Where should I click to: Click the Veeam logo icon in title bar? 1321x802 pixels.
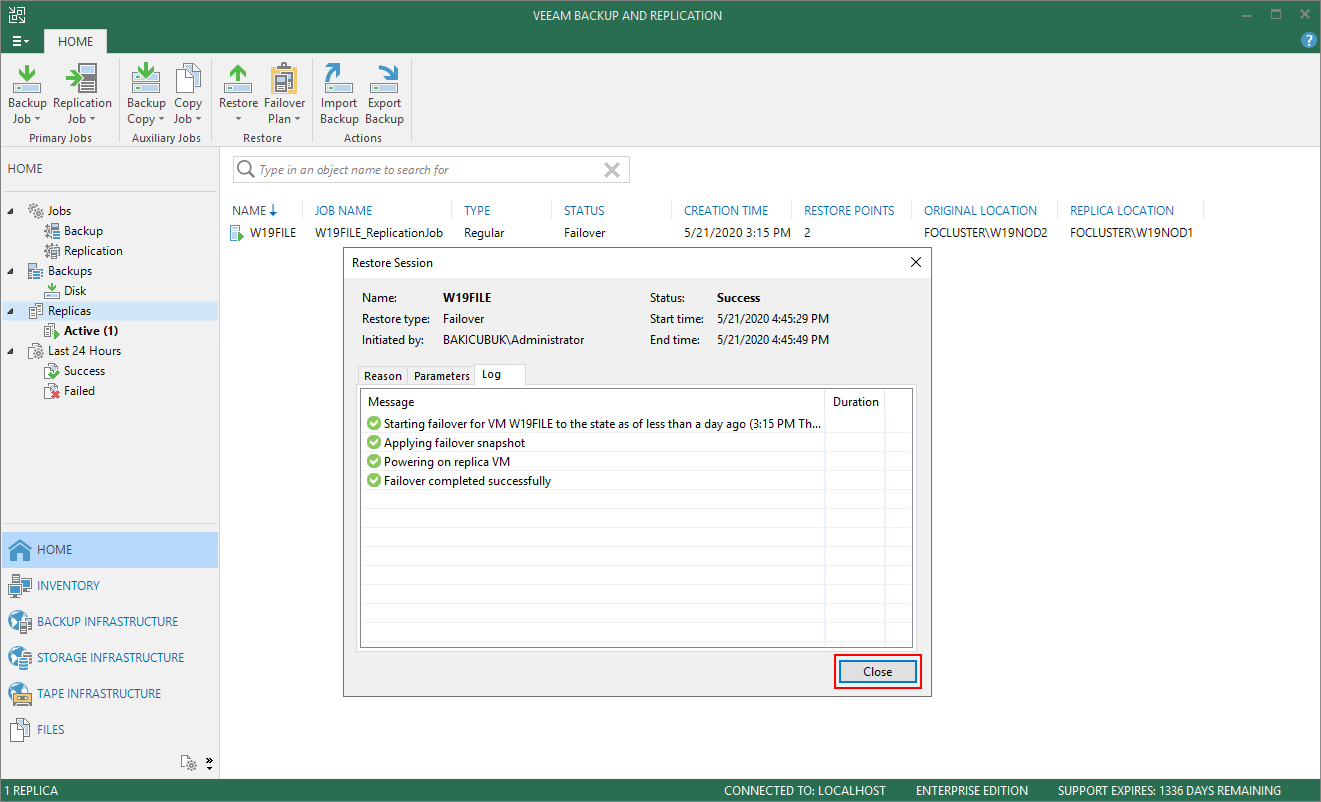click(x=15, y=14)
